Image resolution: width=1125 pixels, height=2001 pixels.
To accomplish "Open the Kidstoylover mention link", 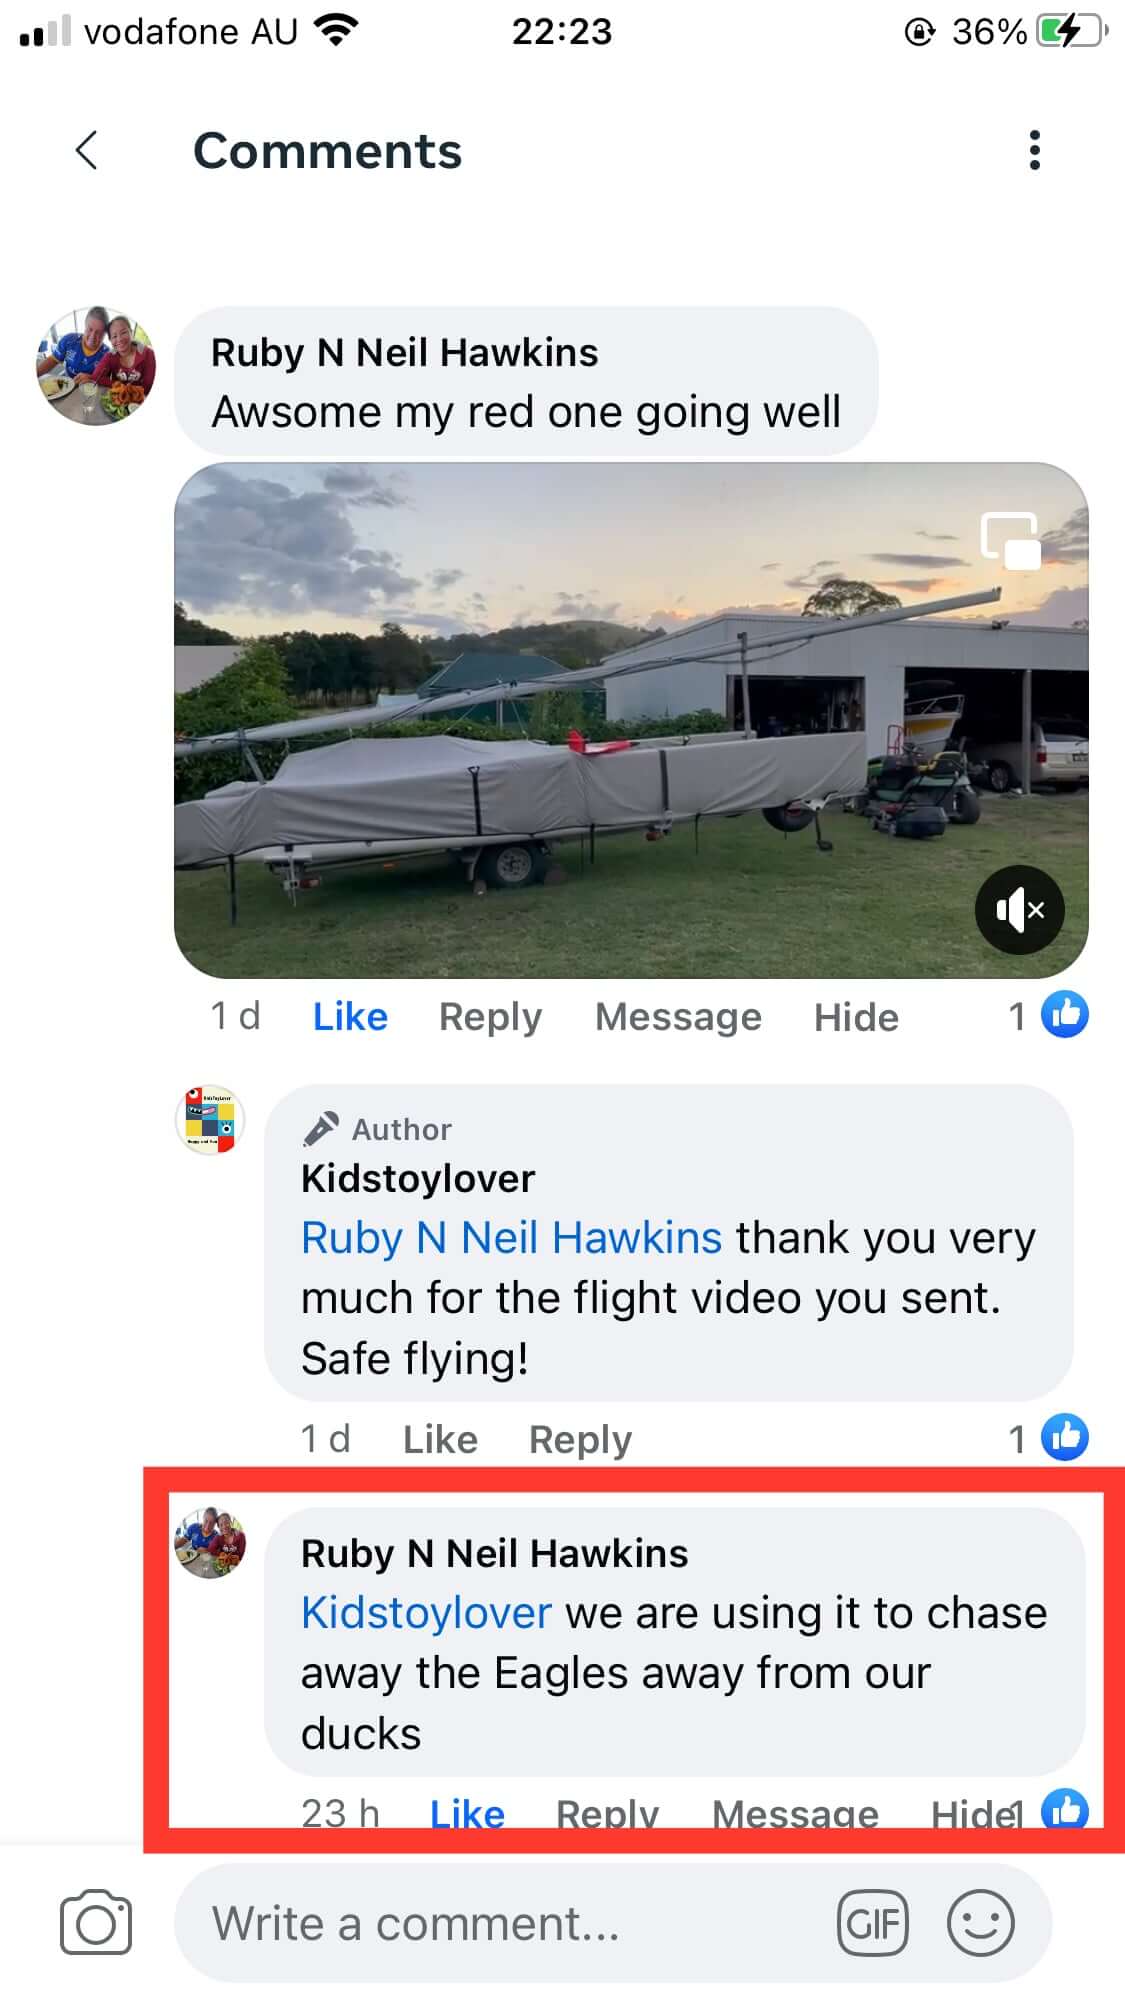I will [x=426, y=1613].
